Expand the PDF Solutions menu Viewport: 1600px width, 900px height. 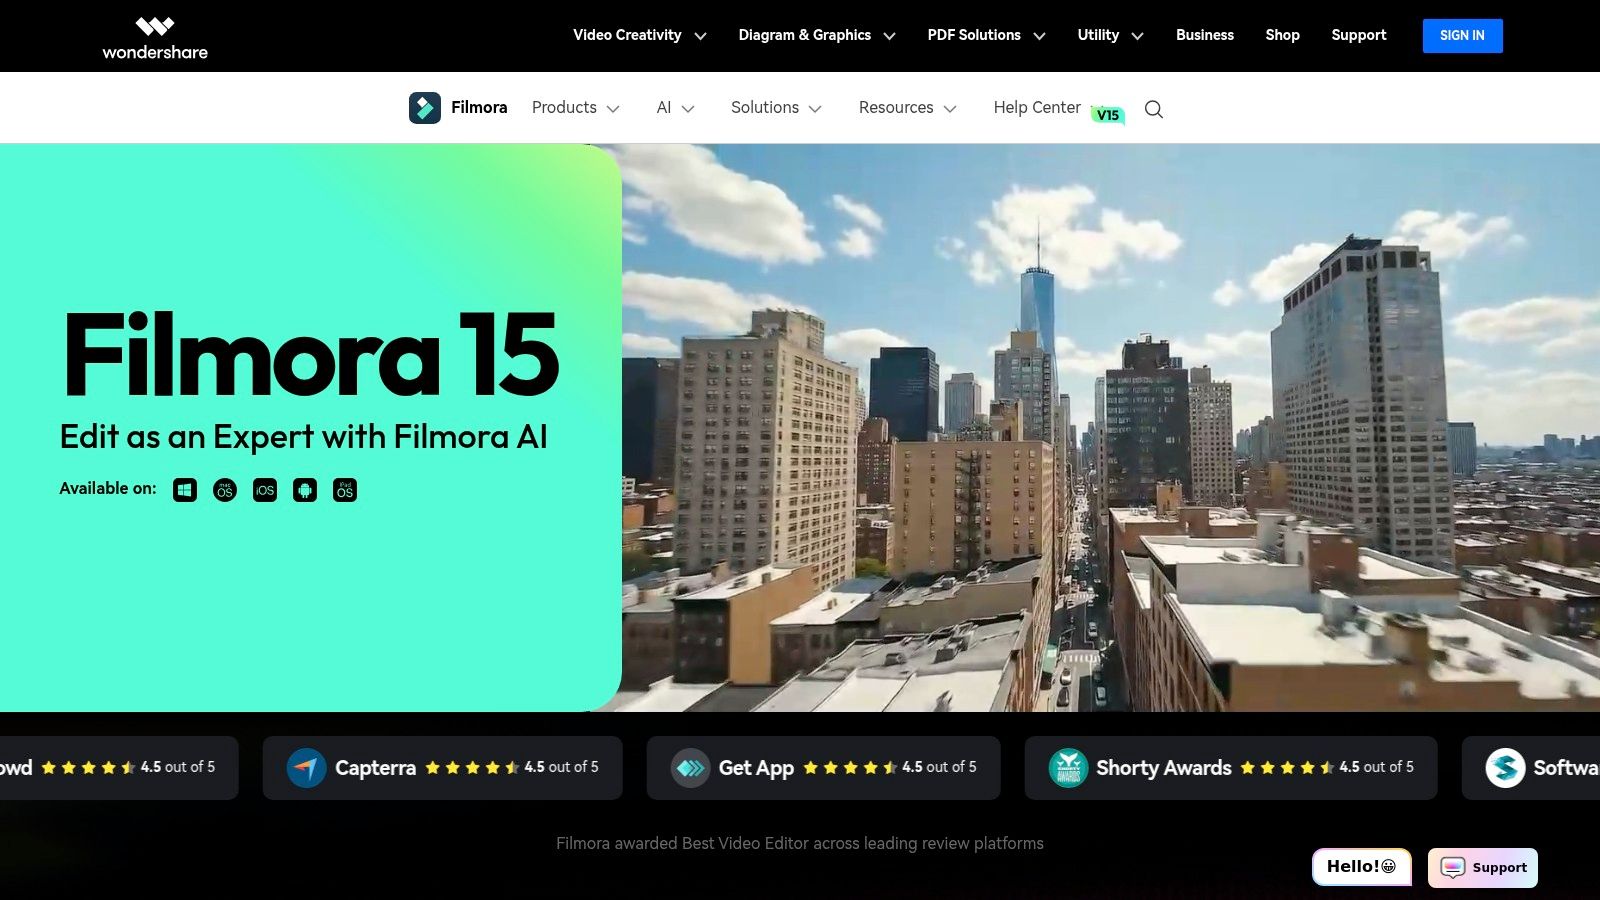point(986,35)
